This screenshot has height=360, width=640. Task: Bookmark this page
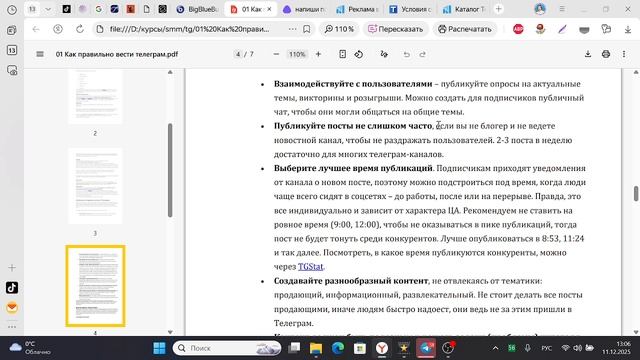307,29
